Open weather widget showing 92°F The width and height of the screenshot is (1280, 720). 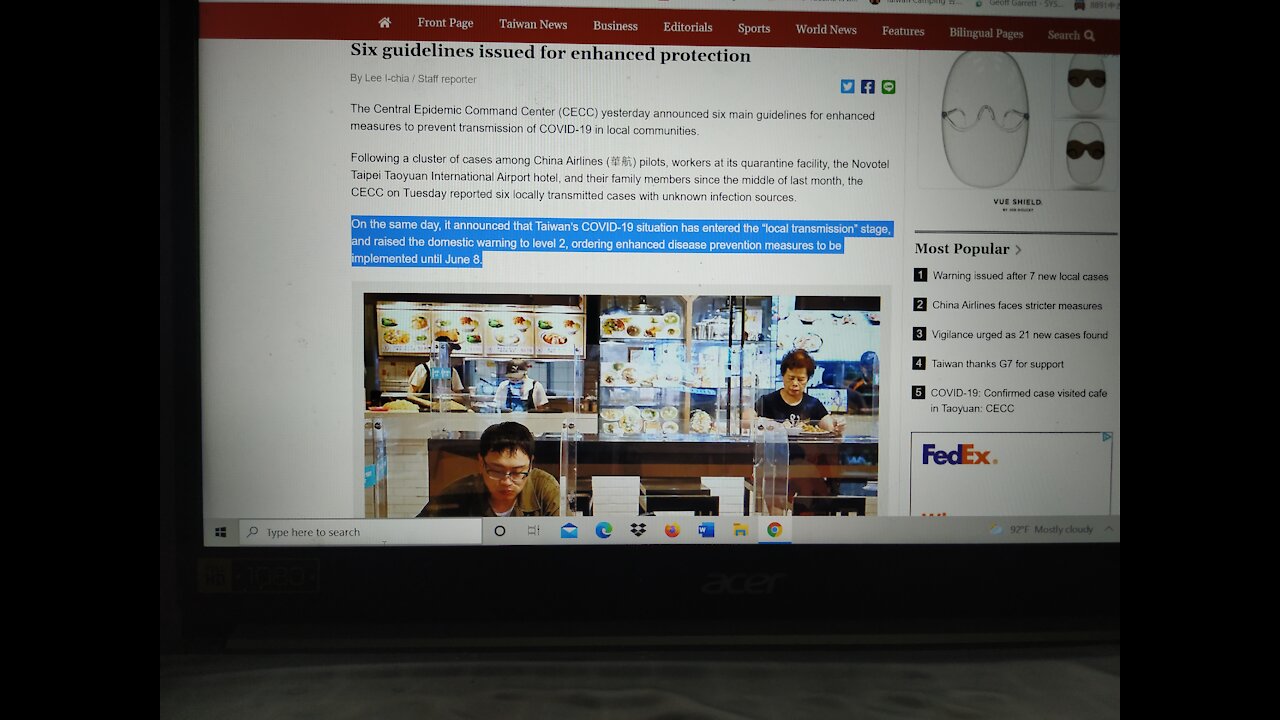1040,529
